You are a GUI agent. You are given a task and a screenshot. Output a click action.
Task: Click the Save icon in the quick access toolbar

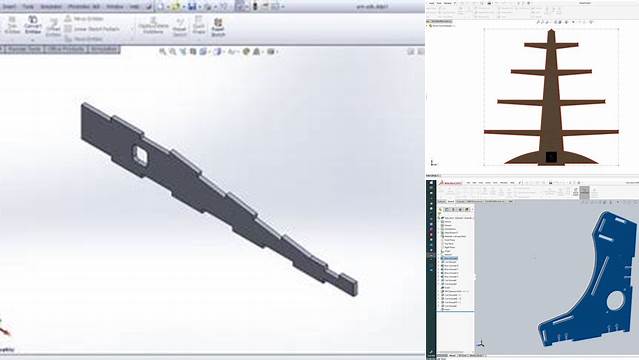[x=192, y=7]
